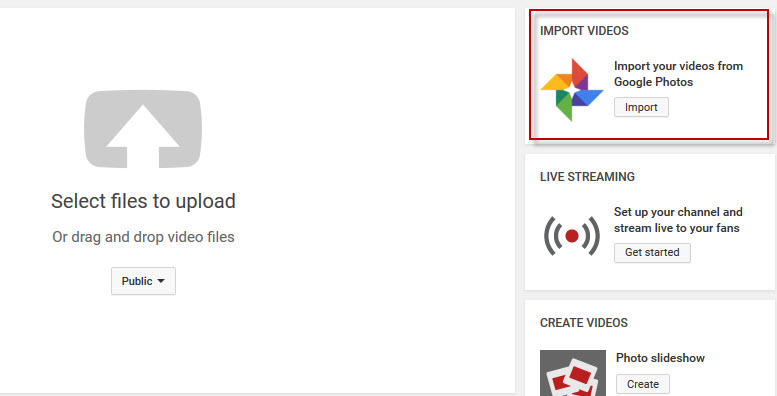Open the Public privacy dropdown

143,281
